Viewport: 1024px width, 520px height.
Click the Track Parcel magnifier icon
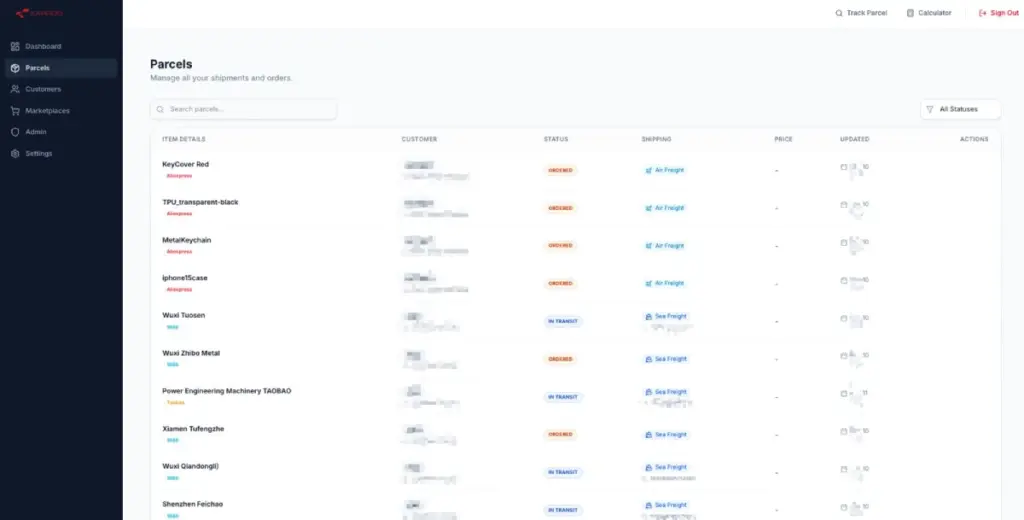(839, 13)
